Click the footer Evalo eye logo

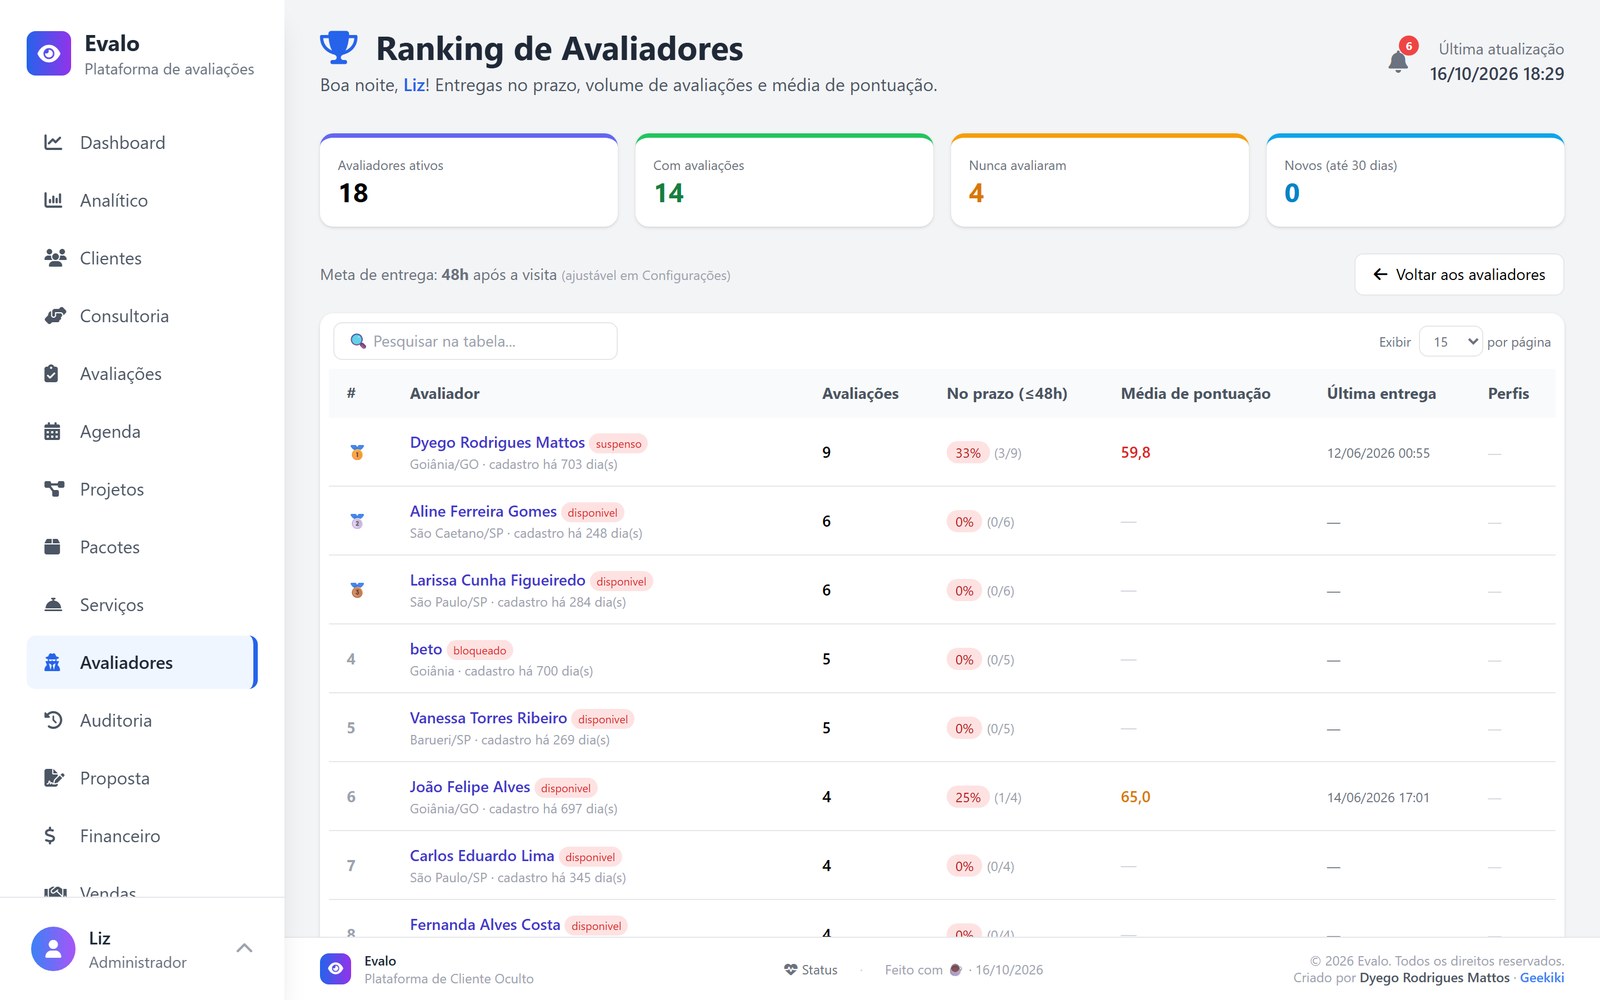click(x=336, y=969)
